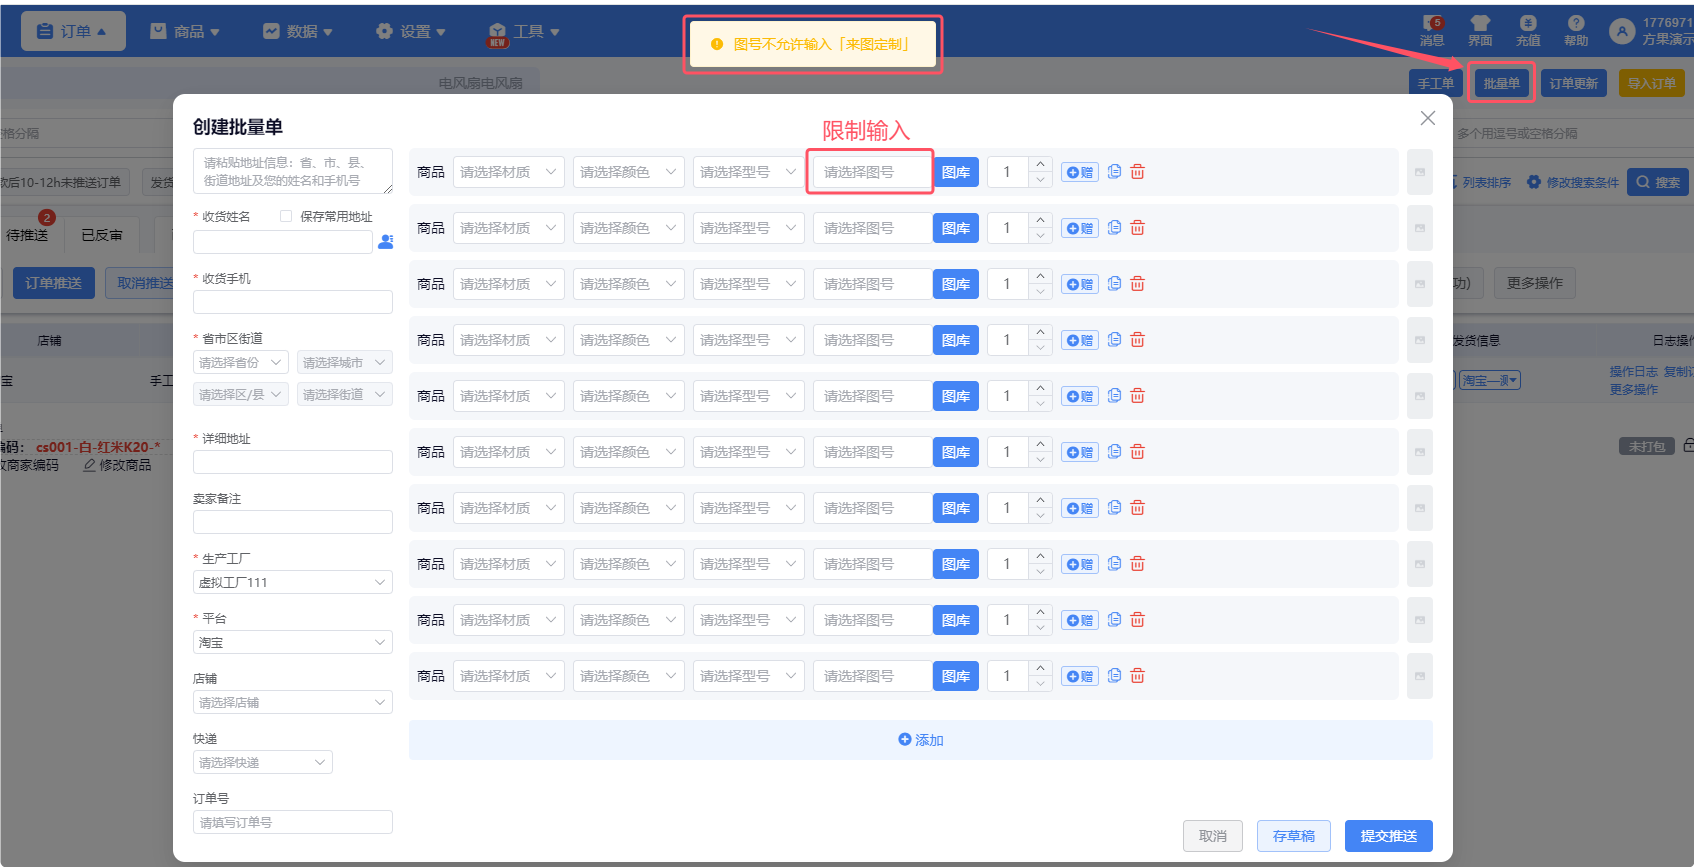Click the blue contact icon beside 收货姓名
1694x867 pixels.
pos(386,242)
